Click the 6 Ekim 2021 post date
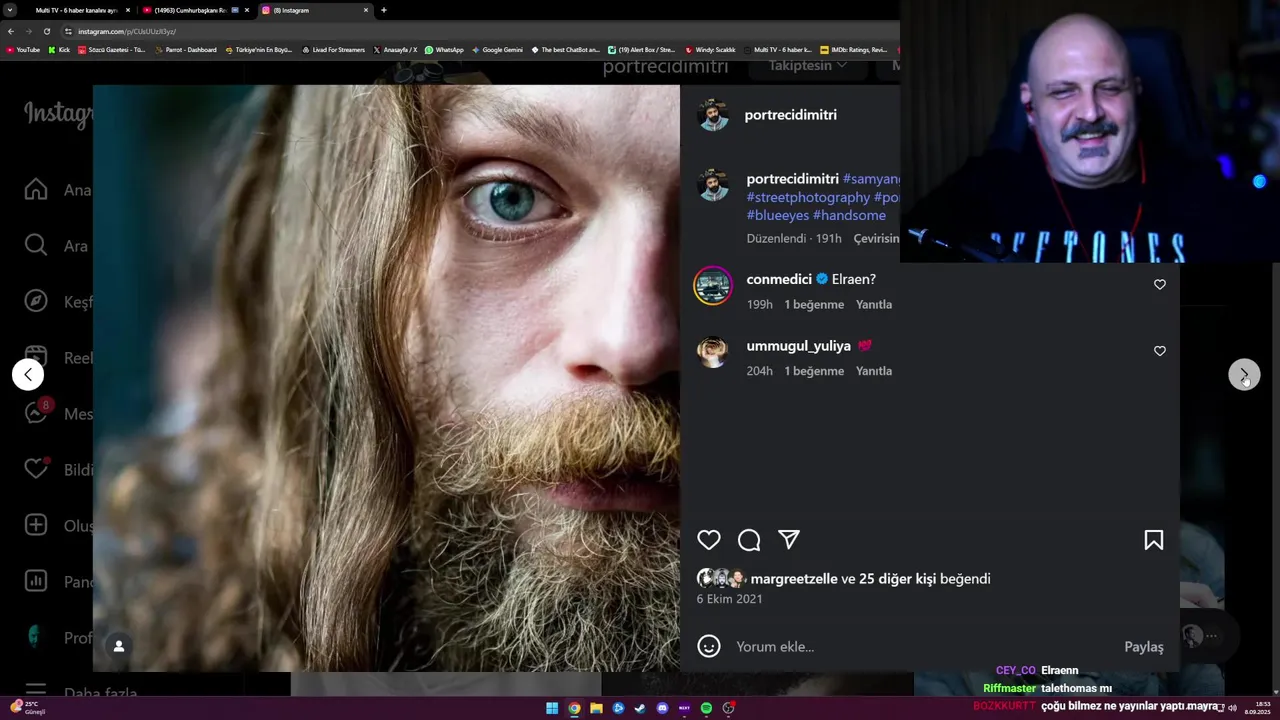The image size is (1280, 720). click(729, 599)
